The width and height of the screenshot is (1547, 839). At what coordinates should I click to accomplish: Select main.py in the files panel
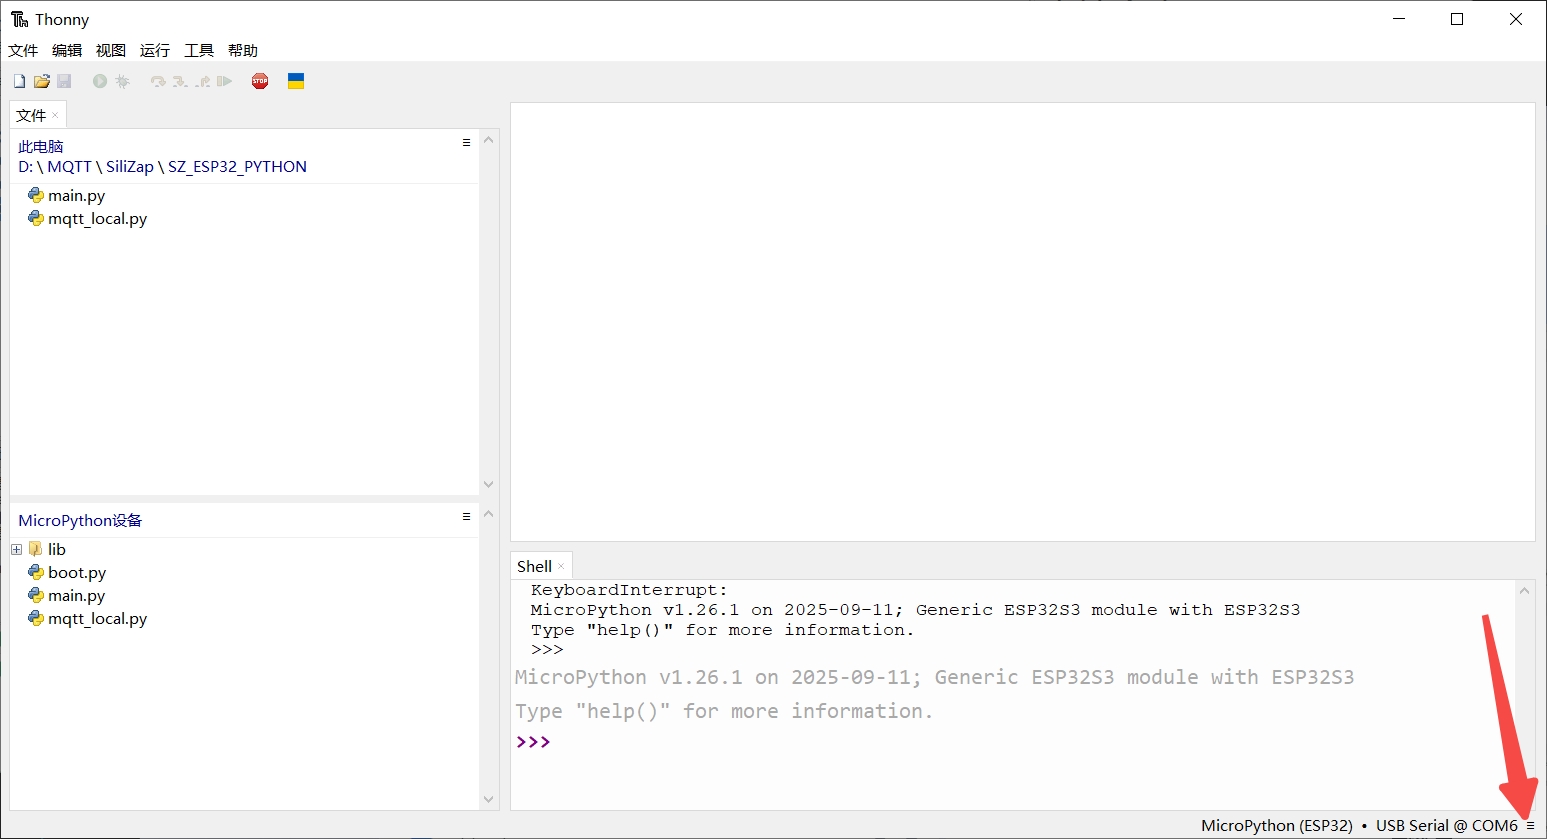tap(76, 195)
